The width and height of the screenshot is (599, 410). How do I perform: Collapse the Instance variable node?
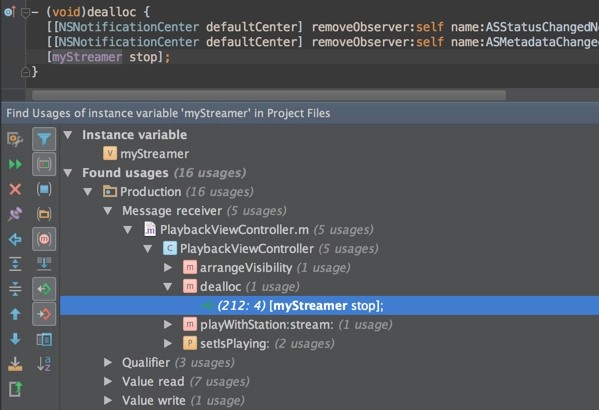click(x=68, y=135)
